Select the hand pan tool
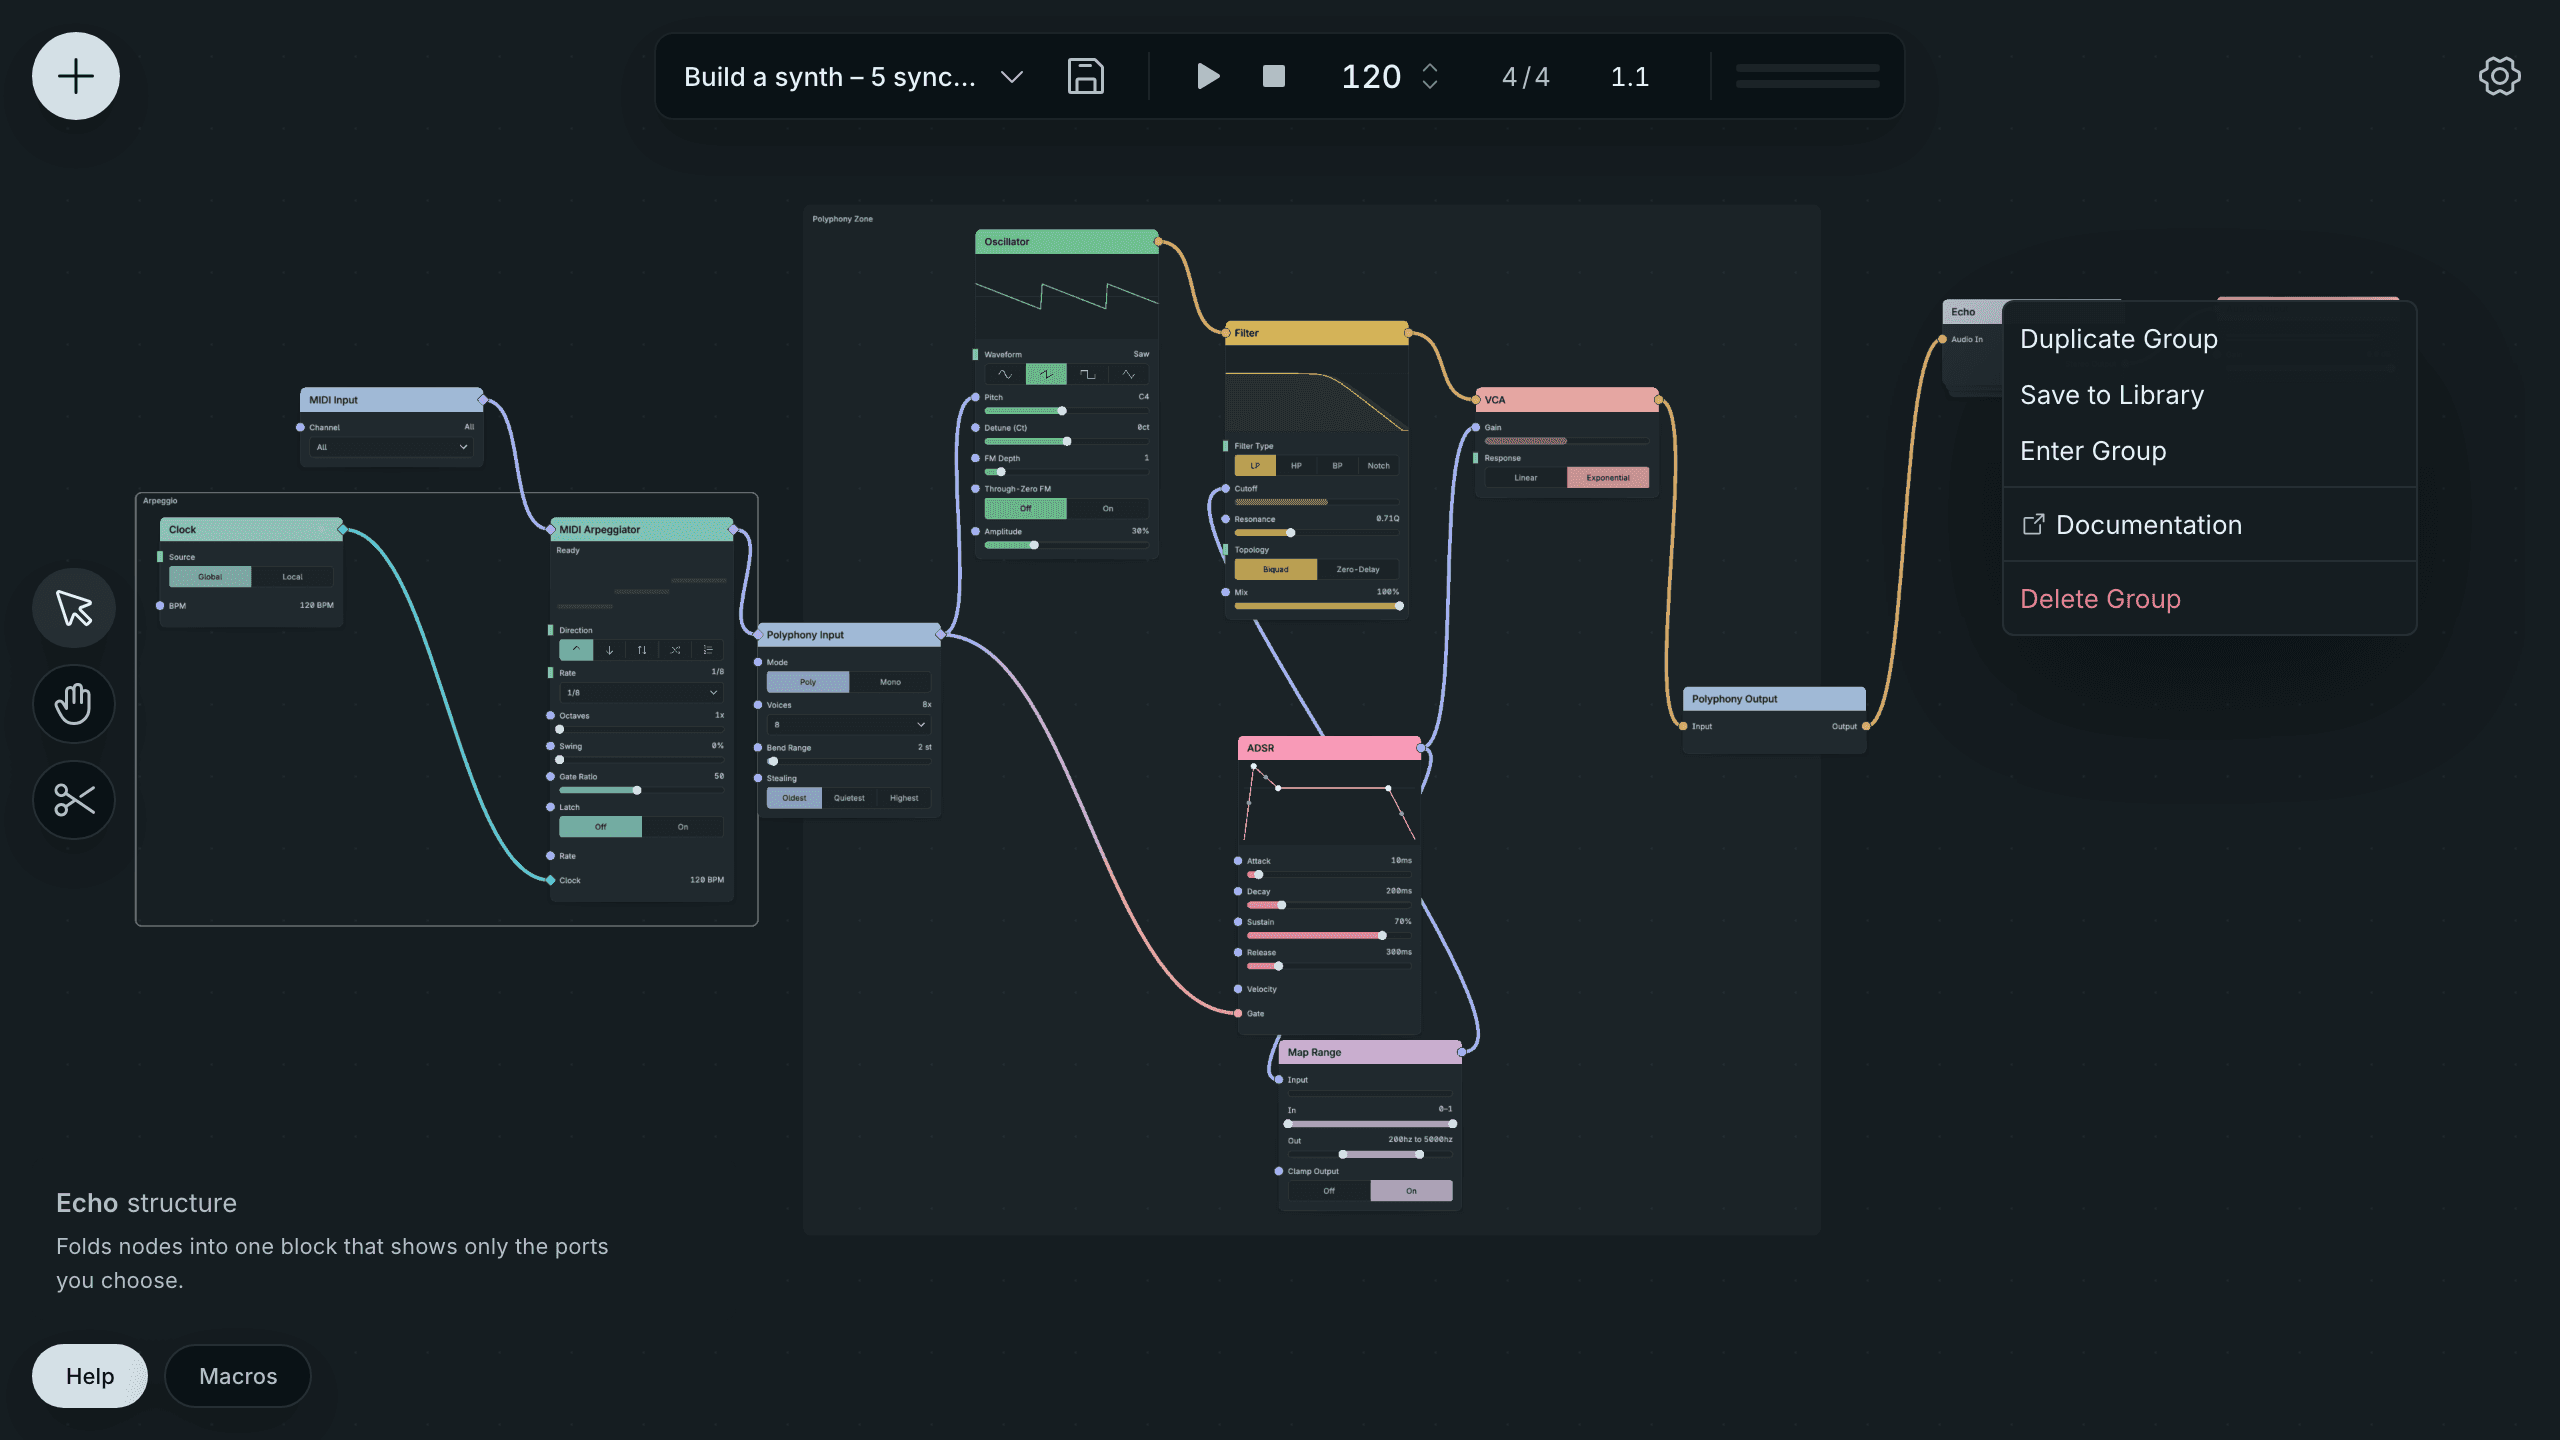 tap(74, 704)
